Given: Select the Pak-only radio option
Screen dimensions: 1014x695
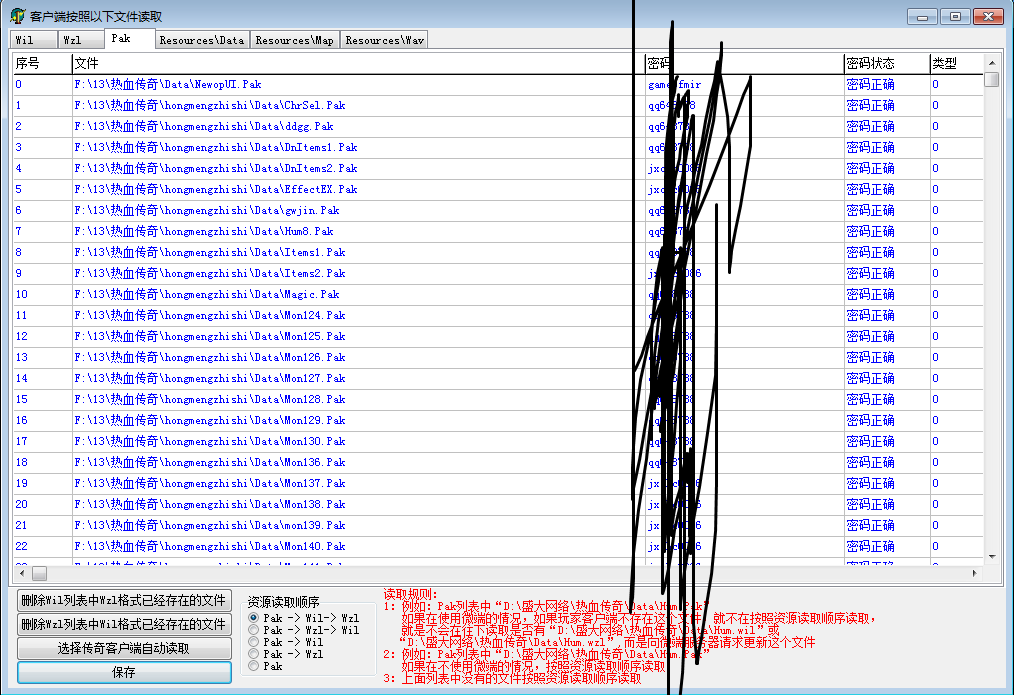Looking at the screenshot, I should coord(266,666).
